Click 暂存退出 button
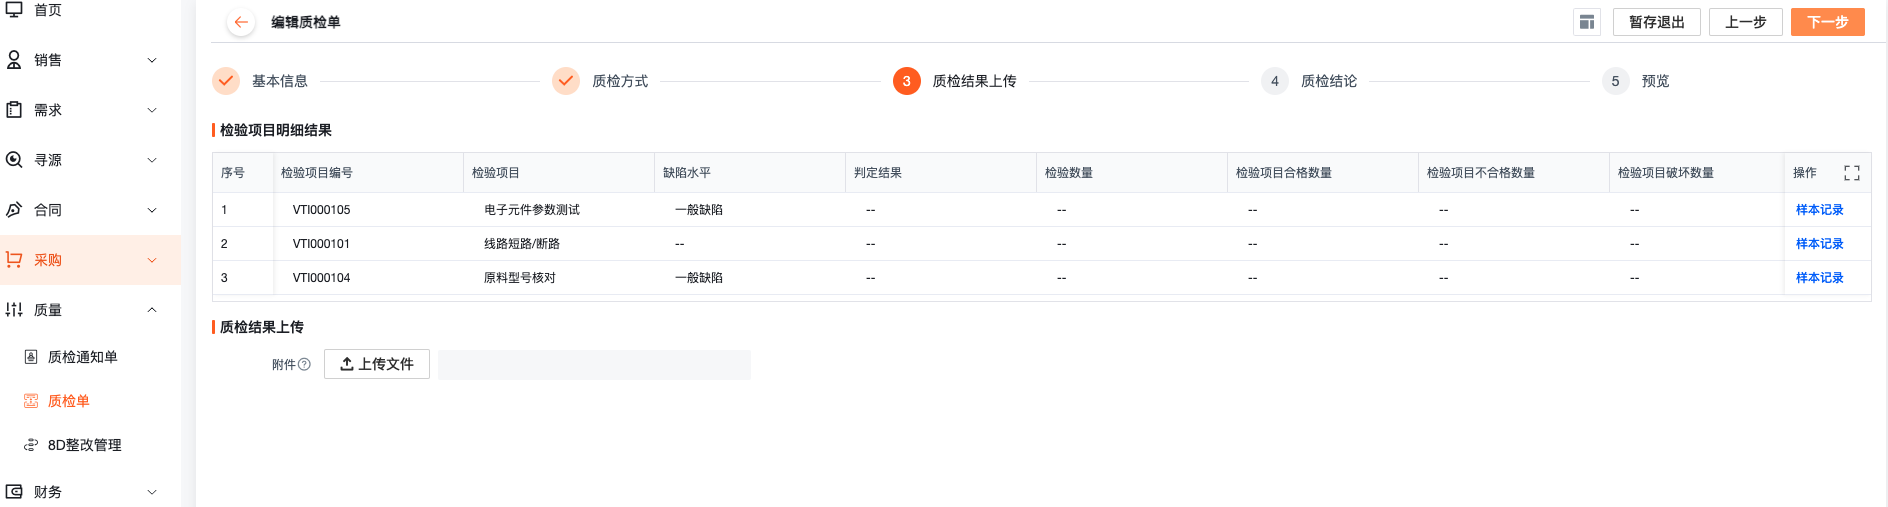This screenshot has height=507, width=1888. 1657,22
